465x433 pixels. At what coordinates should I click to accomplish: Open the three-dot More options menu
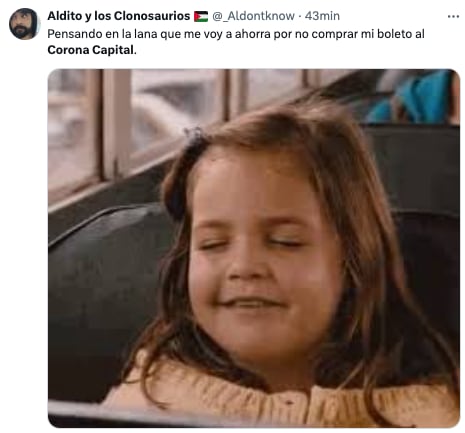click(x=453, y=16)
